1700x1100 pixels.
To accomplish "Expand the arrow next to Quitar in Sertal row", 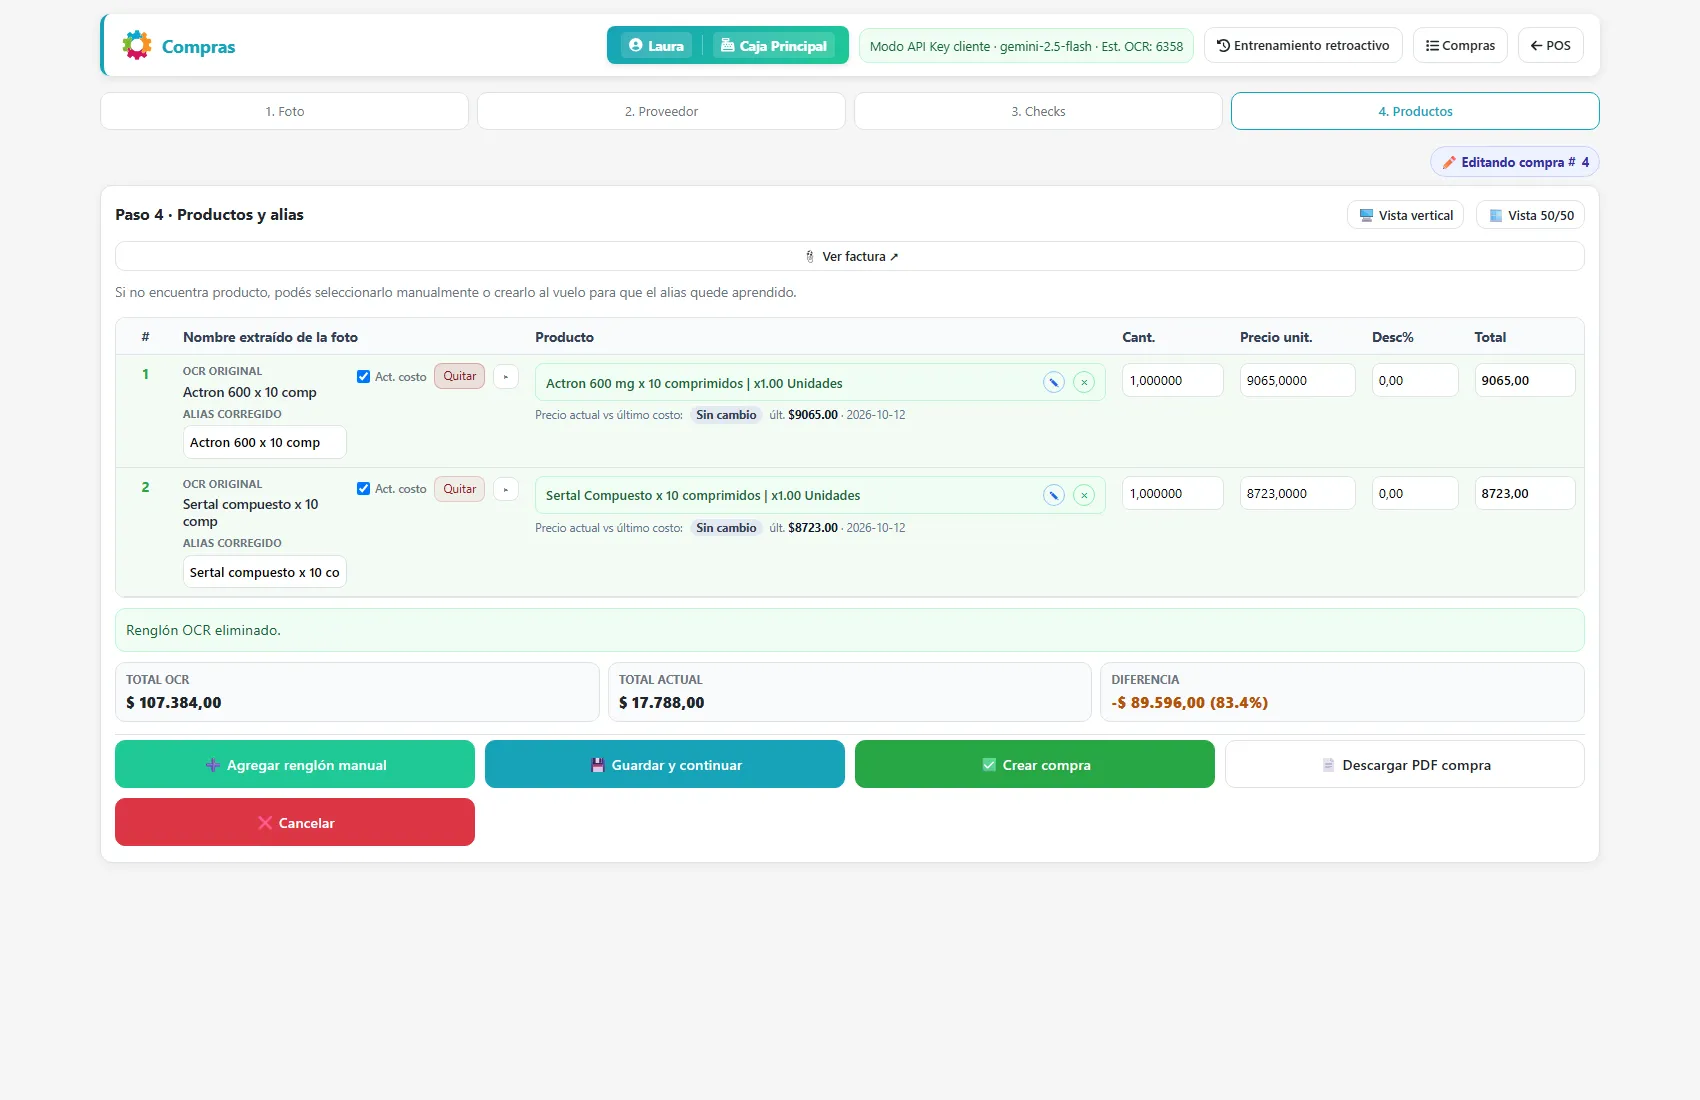I will click(506, 489).
